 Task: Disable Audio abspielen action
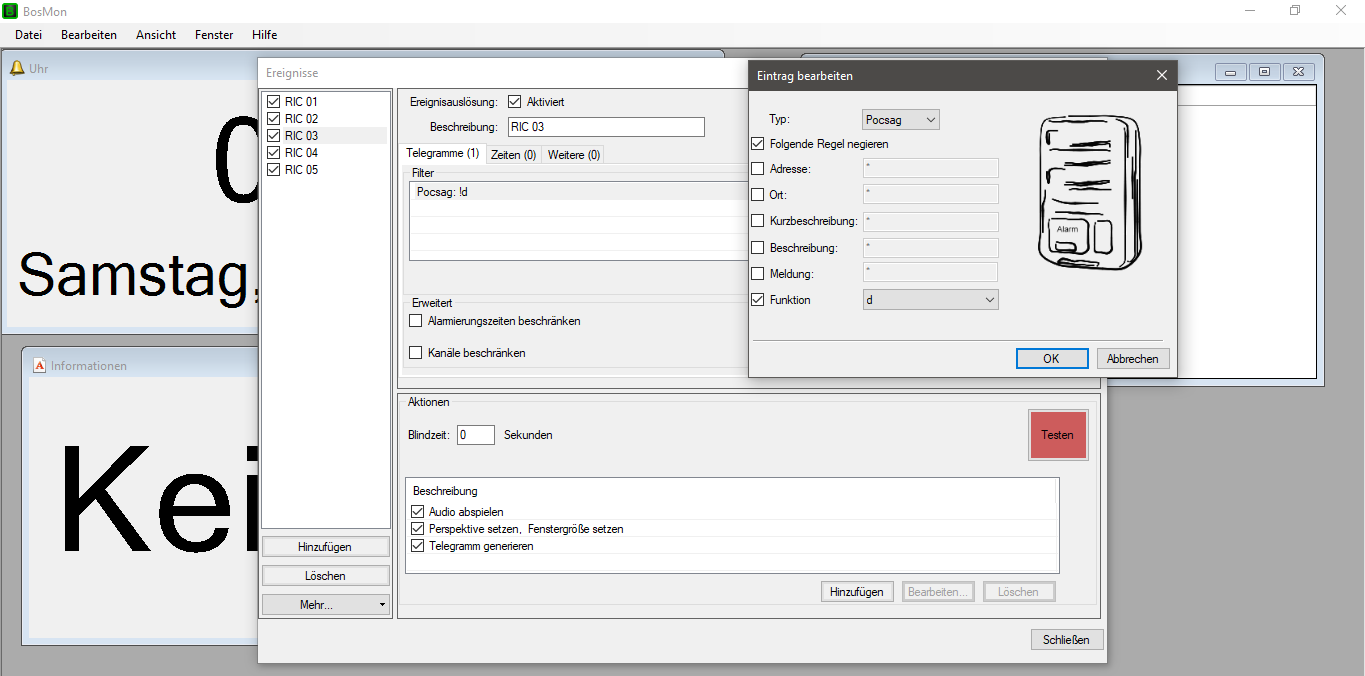click(417, 511)
